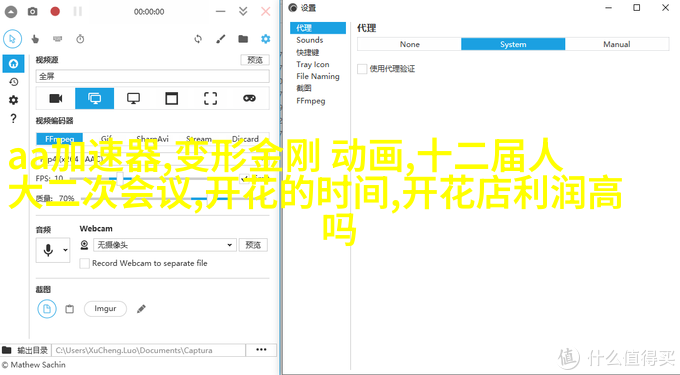Toggle screenshot to clipboard icon
The image size is (680, 375).
(x=69, y=309)
